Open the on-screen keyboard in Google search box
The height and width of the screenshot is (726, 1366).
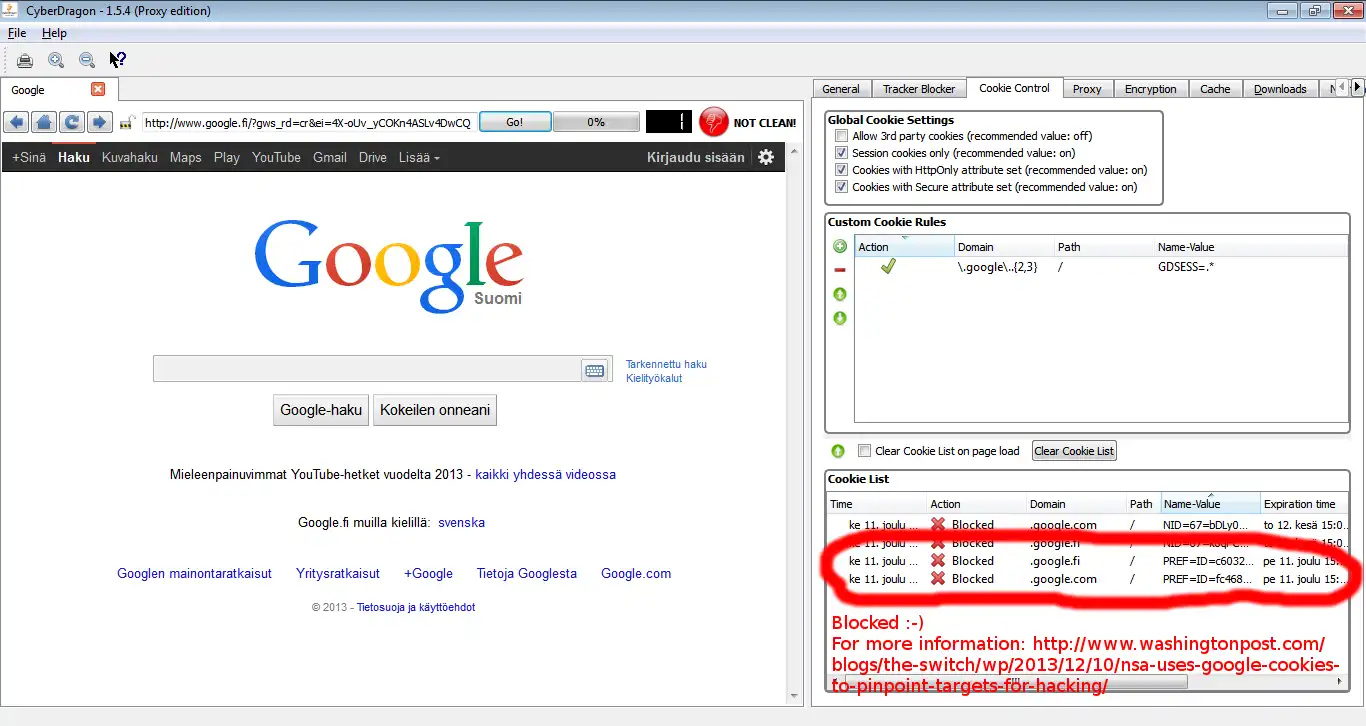pyautogui.click(x=594, y=370)
